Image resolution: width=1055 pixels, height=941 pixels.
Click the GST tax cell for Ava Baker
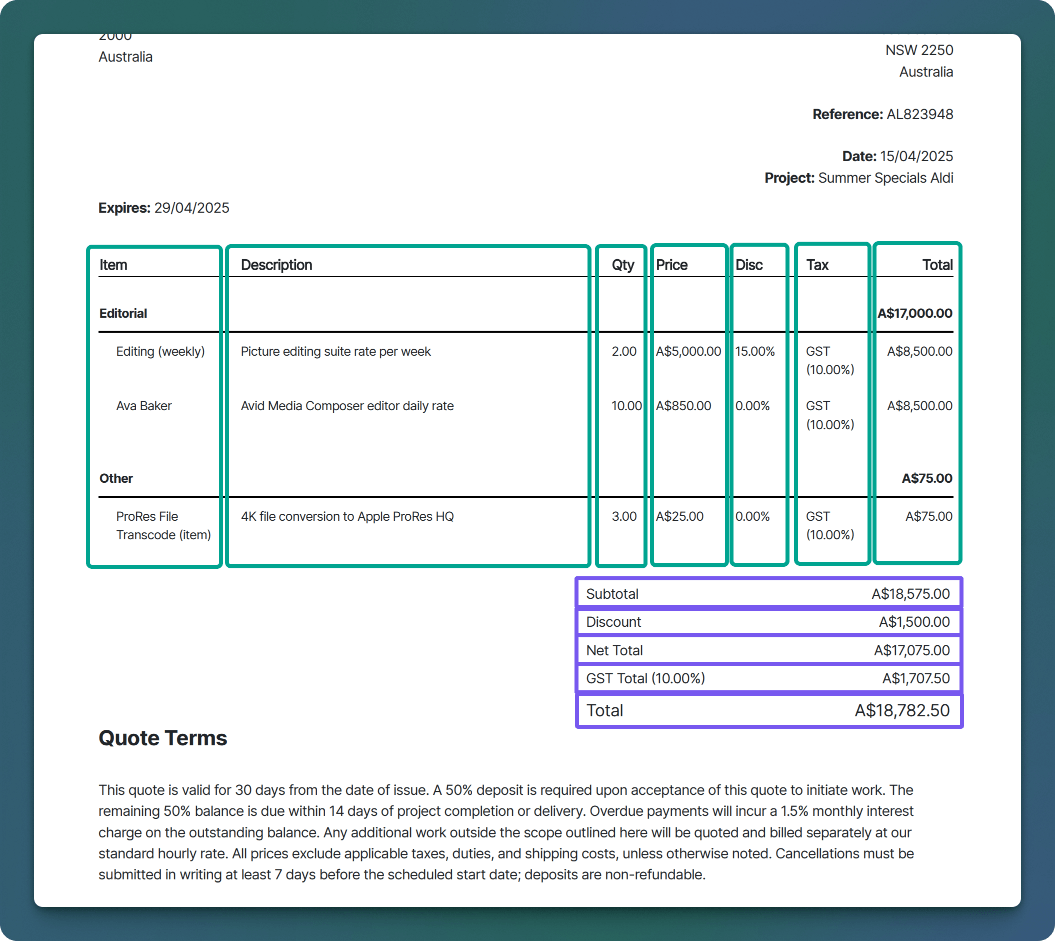point(830,415)
